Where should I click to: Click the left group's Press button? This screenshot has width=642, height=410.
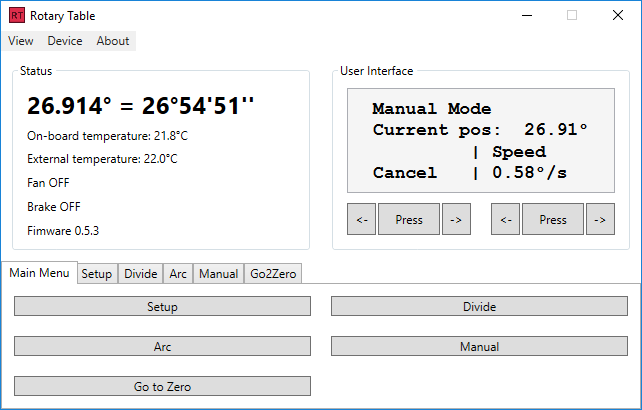pos(408,220)
